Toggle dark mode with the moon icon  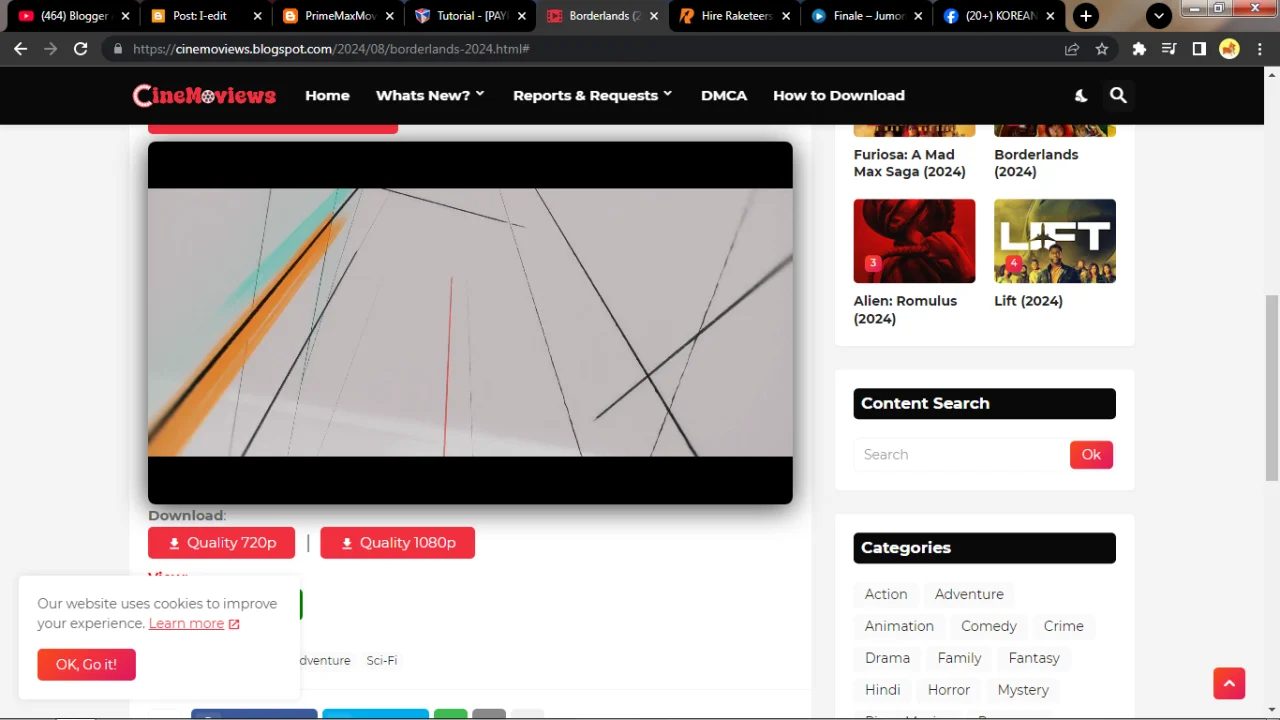(x=1081, y=95)
